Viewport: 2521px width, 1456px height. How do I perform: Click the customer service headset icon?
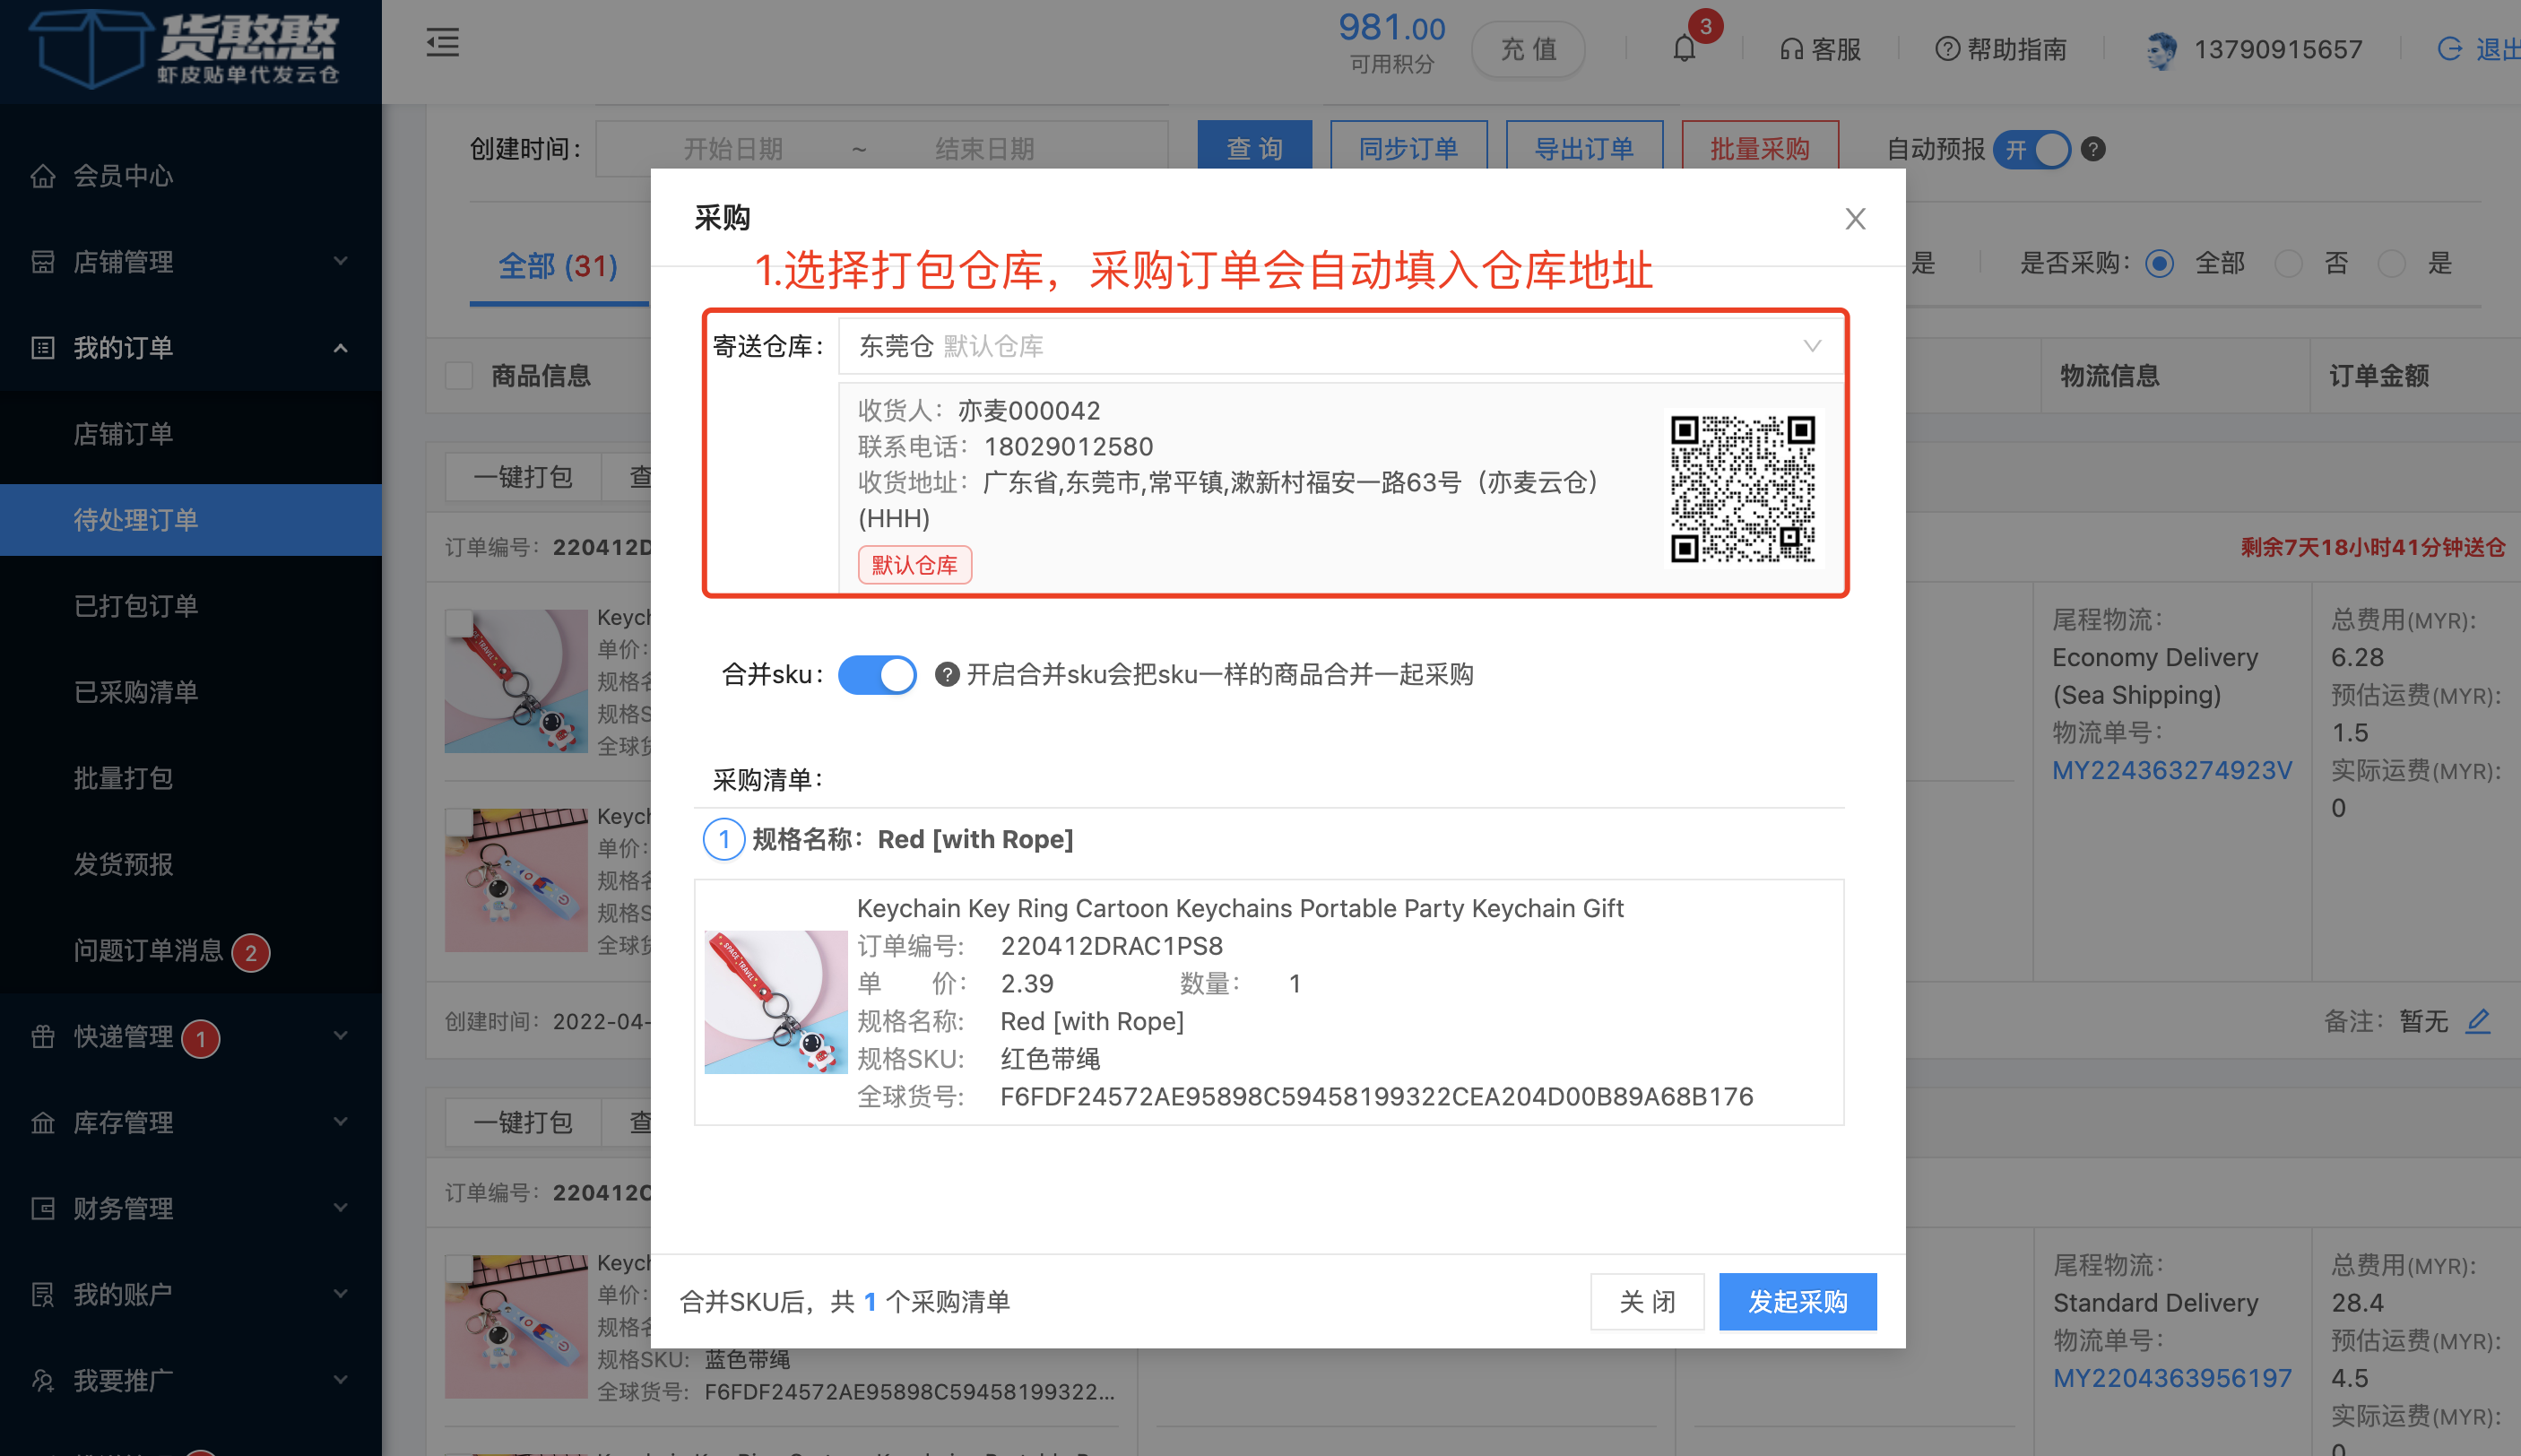[x=1791, y=49]
